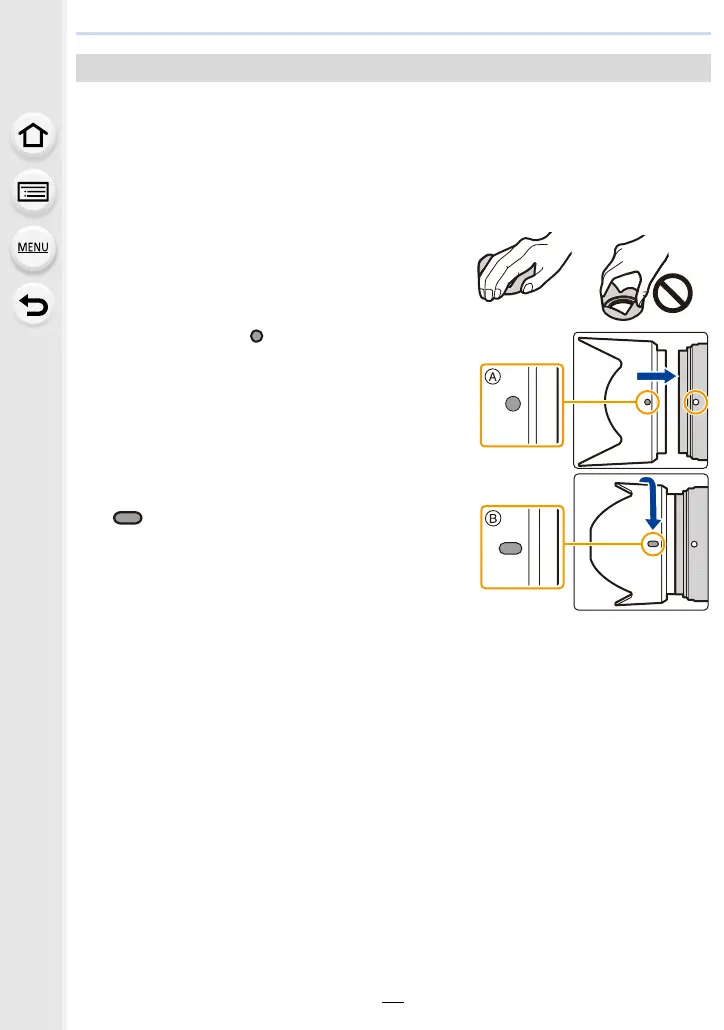The height and width of the screenshot is (1030, 724).
Task: Click the callout A magnified mark box
Action: click(x=522, y=405)
